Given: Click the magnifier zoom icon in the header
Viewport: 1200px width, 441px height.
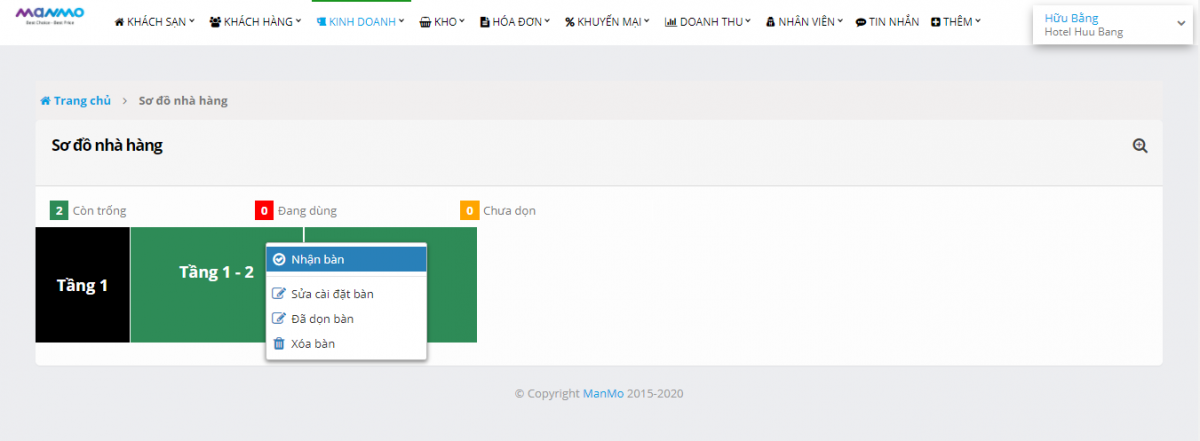Looking at the screenshot, I should tap(1139, 146).
